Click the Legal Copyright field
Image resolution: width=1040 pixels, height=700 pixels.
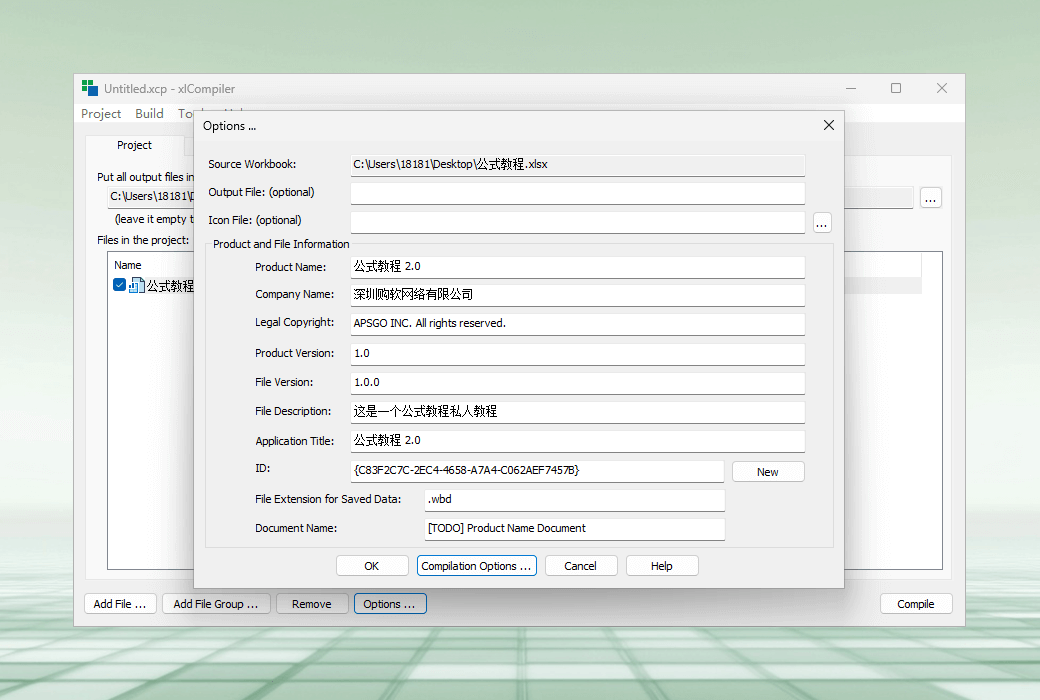click(577, 323)
